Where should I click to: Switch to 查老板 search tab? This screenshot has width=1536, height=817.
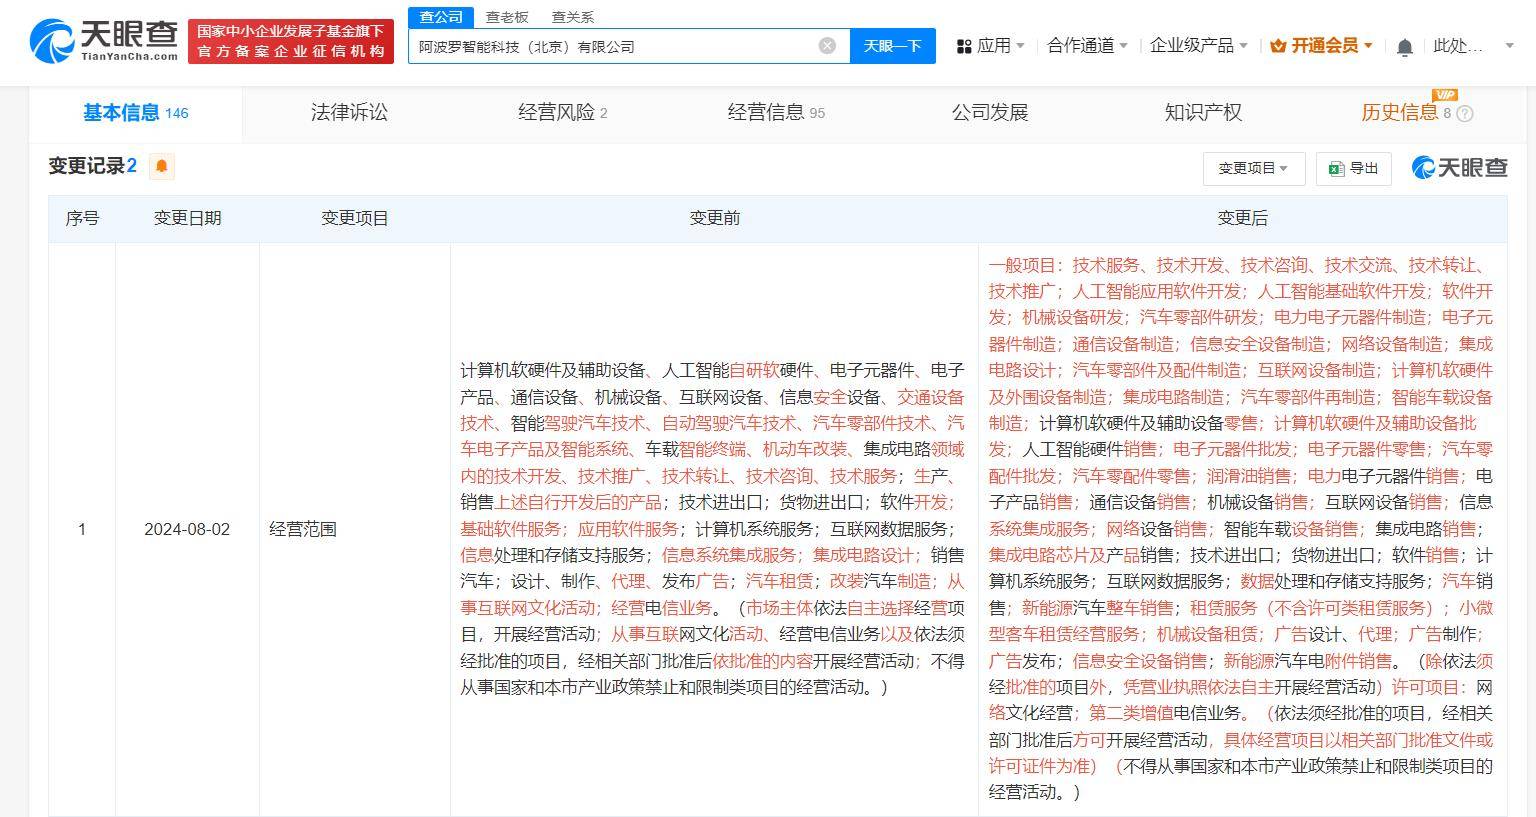coord(507,17)
